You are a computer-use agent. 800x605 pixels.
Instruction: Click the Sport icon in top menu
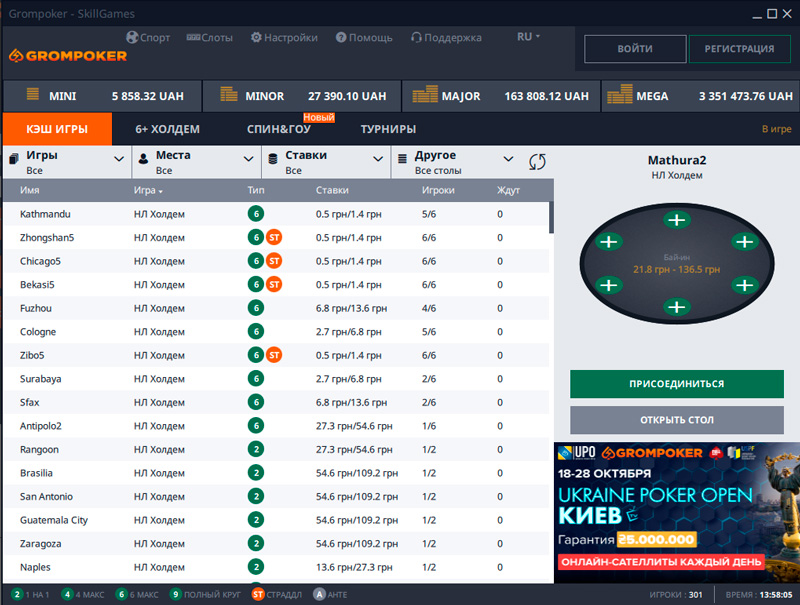click(132, 37)
